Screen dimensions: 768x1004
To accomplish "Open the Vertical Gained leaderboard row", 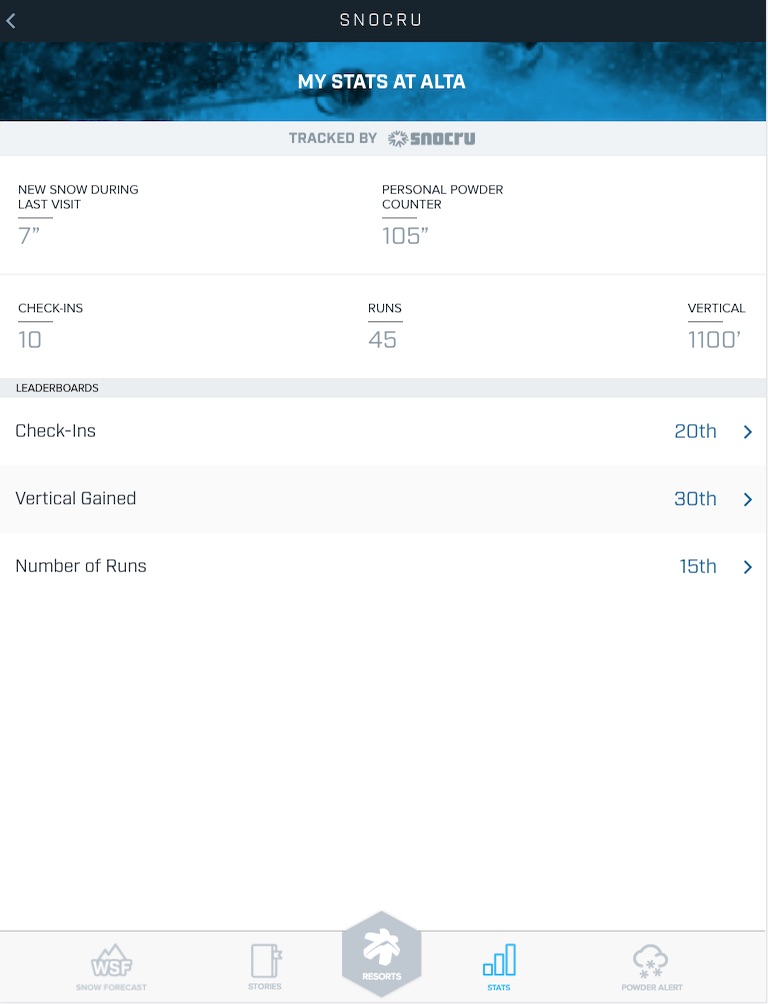I will [x=383, y=499].
